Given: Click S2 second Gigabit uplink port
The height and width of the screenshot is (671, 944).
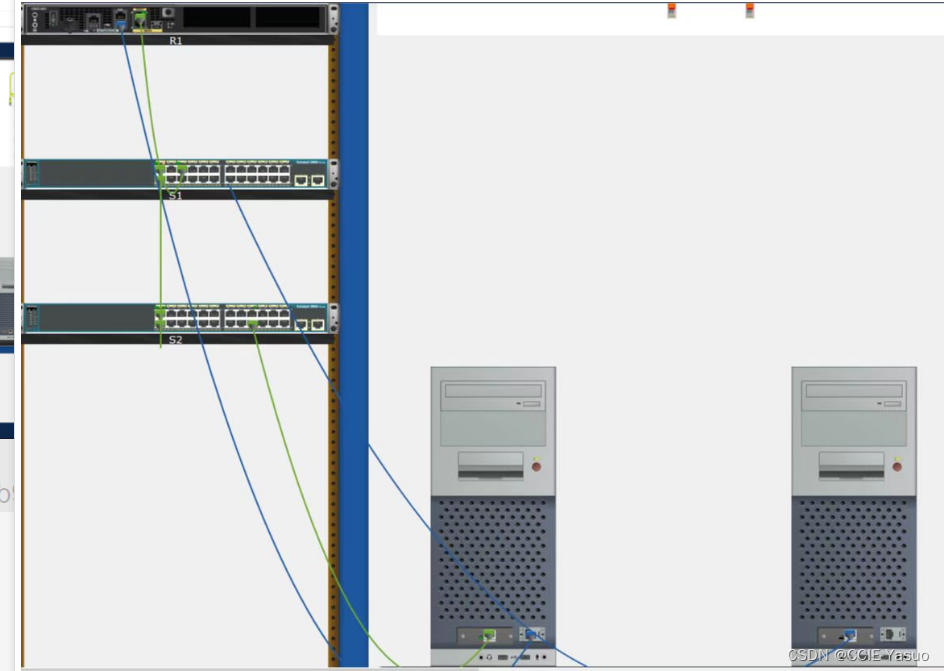Looking at the screenshot, I should tap(317, 324).
